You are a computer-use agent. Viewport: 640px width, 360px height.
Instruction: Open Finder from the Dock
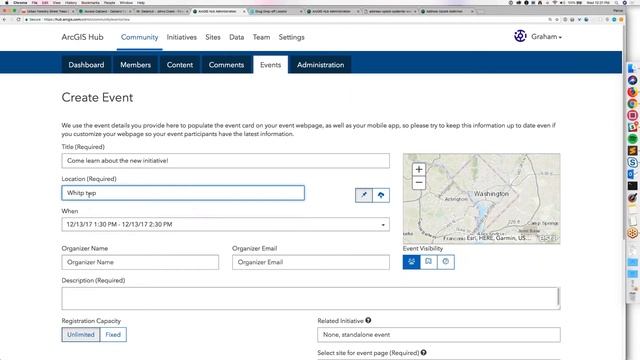point(632,68)
